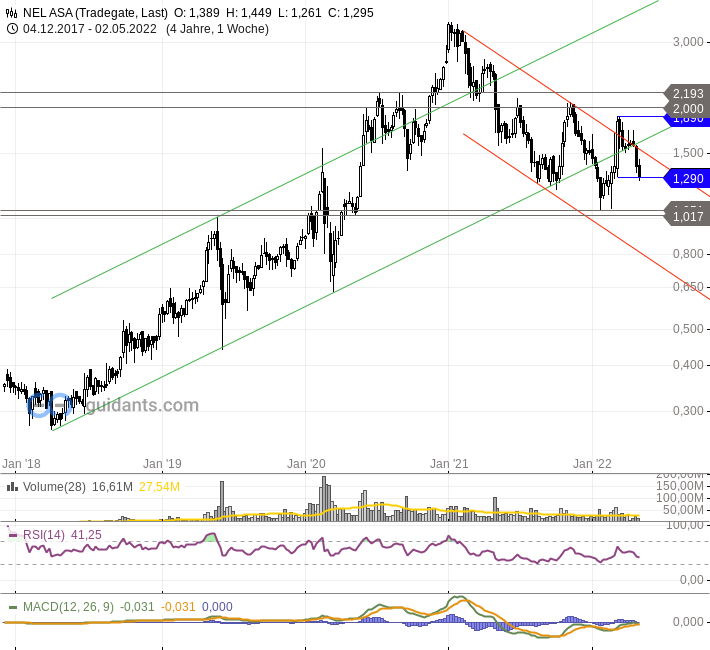Click the Volume bar icon in the indicator panel
This screenshot has height=650, width=710.
(x=12, y=487)
